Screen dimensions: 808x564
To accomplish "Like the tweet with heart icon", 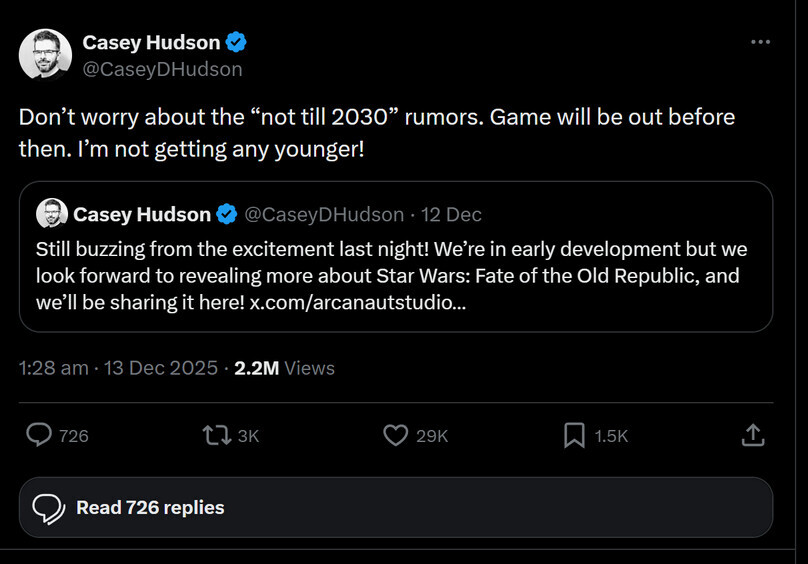I will pyautogui.click(x=396, y=435).
